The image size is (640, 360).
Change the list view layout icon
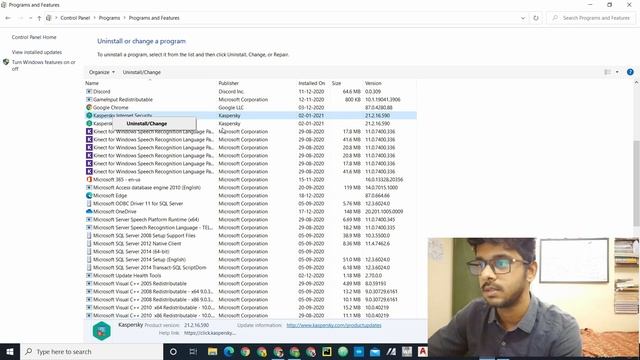(x=607, y=72)
